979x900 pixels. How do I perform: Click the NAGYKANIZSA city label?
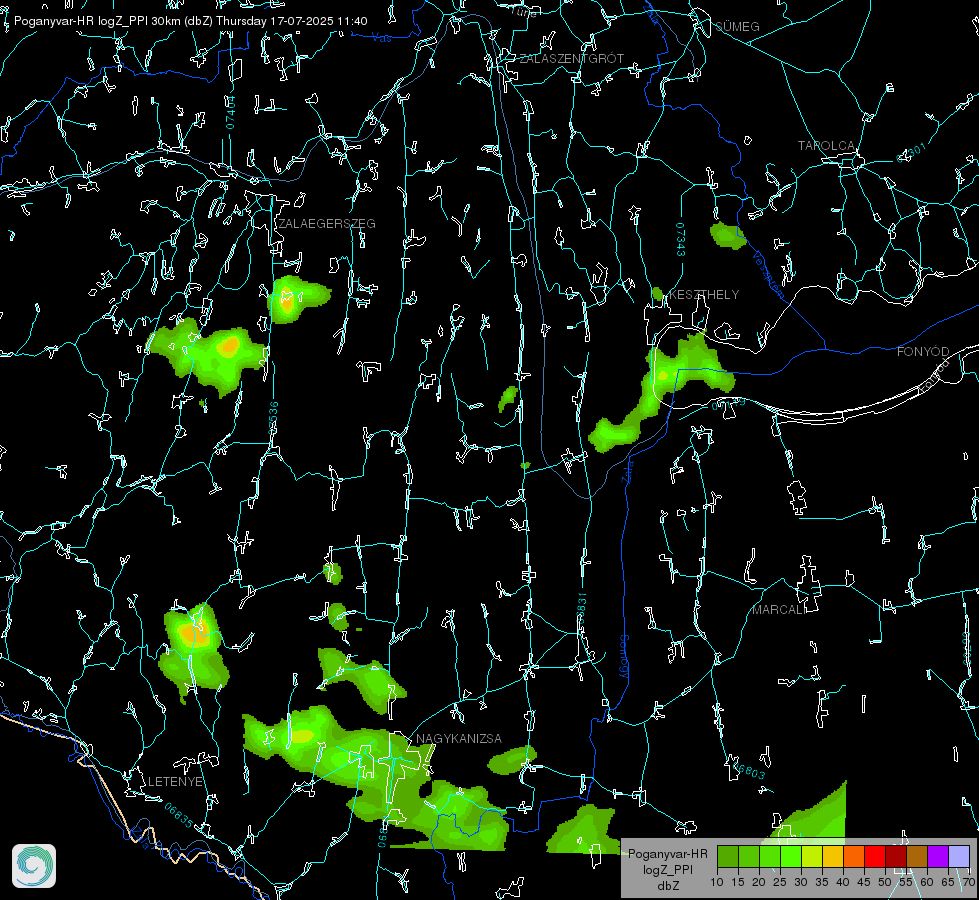459,739
